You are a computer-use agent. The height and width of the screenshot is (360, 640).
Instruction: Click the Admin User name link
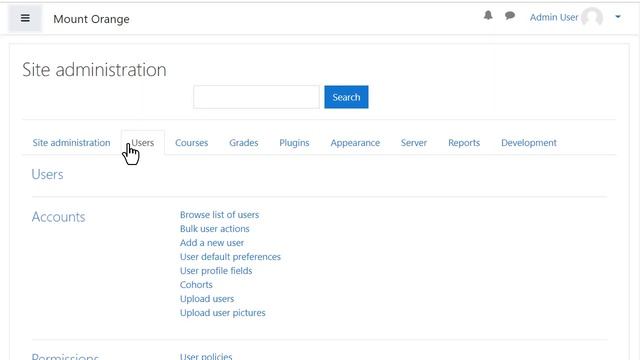[554, 17]
